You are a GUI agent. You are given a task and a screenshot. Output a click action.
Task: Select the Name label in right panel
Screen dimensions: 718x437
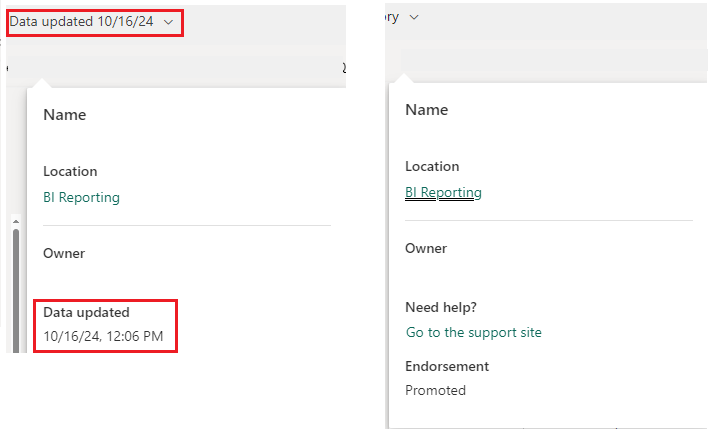426,109
